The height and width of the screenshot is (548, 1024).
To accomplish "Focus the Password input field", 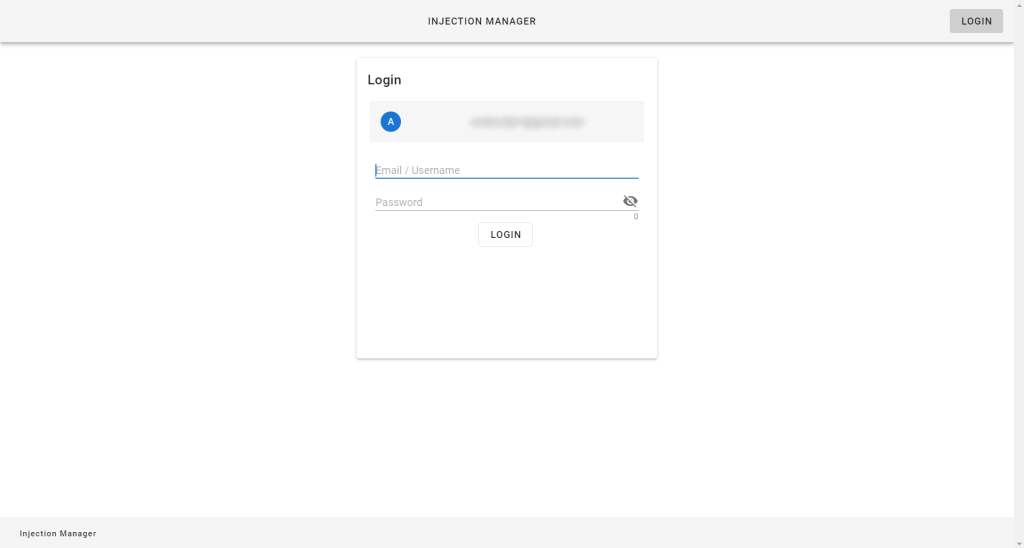I will (495, 202).
